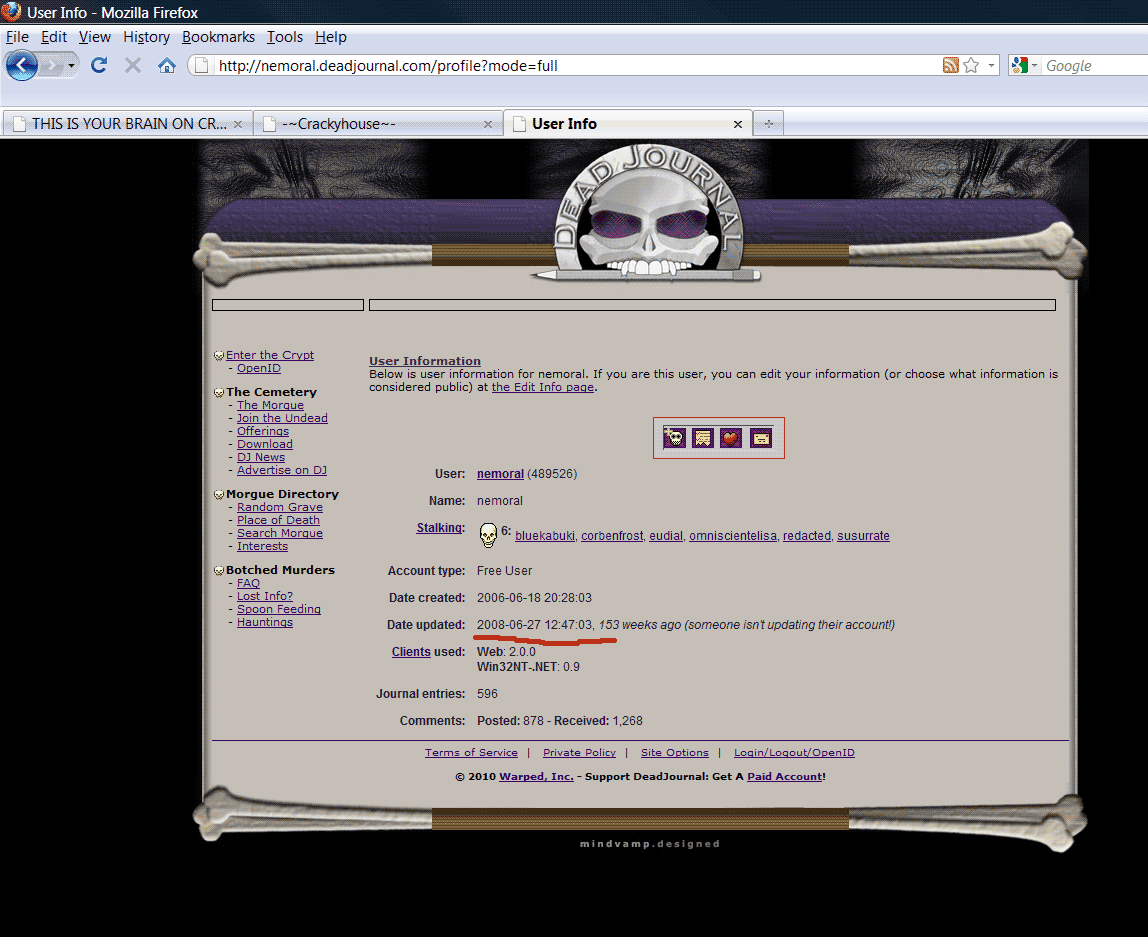
Task: Click the Google search engine icon
Action: click(1019, 66)
